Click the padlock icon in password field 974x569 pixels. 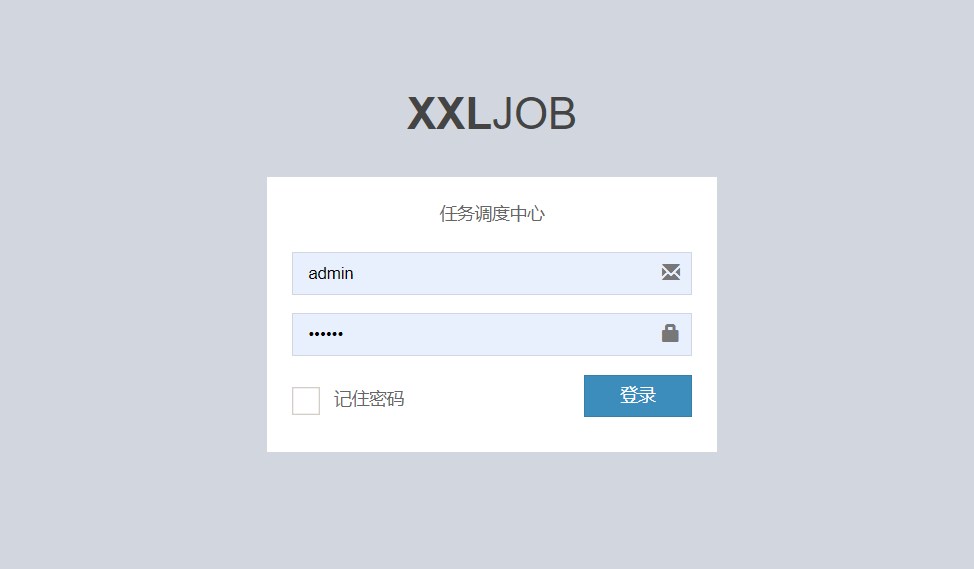[x=670, y=333]
